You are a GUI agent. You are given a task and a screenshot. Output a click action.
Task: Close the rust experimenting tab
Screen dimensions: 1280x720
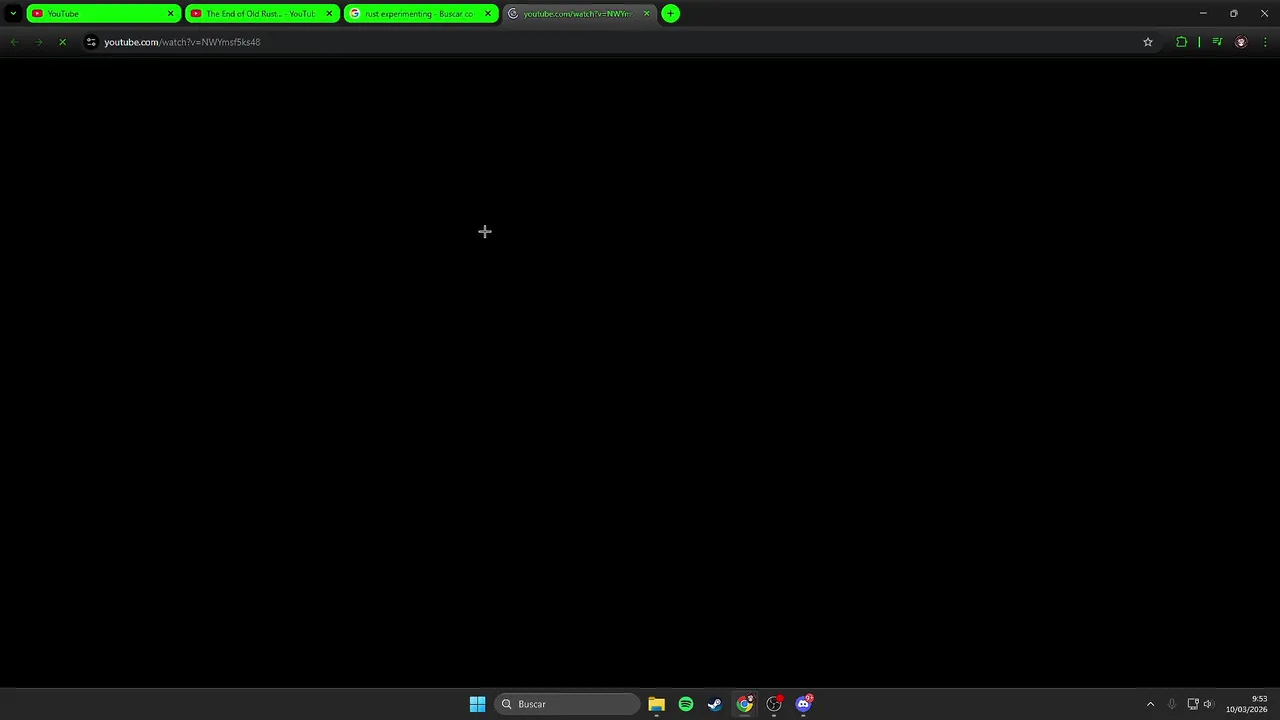[488, 13]
